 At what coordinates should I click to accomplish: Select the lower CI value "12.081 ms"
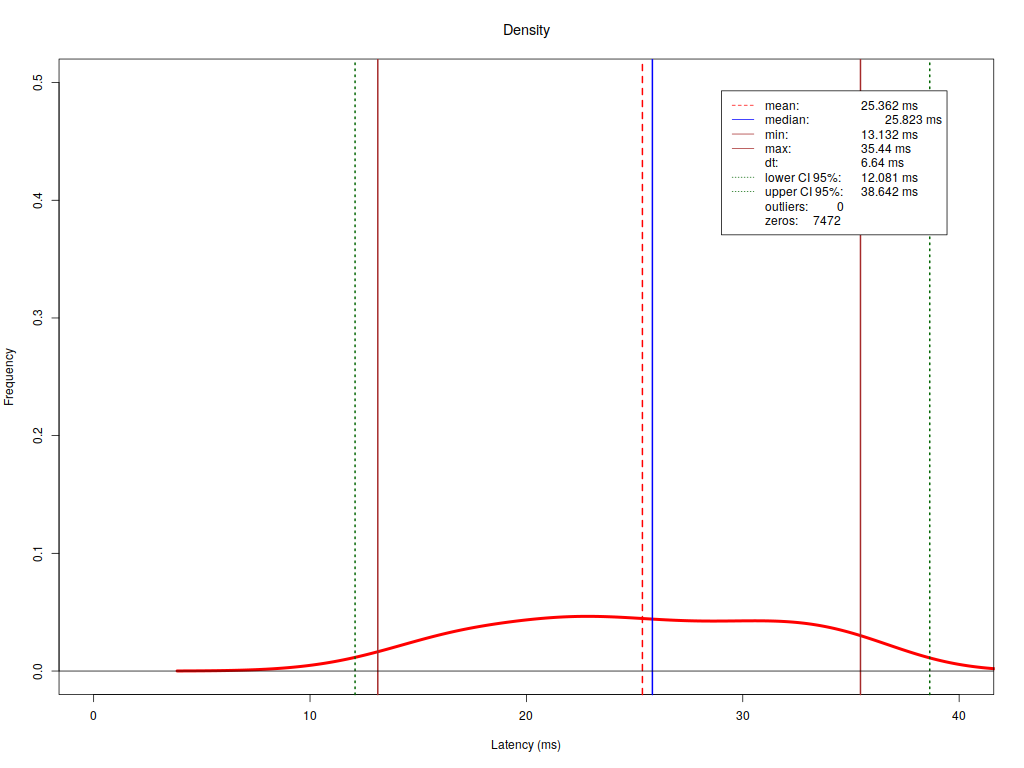click(x=889, y=178)
